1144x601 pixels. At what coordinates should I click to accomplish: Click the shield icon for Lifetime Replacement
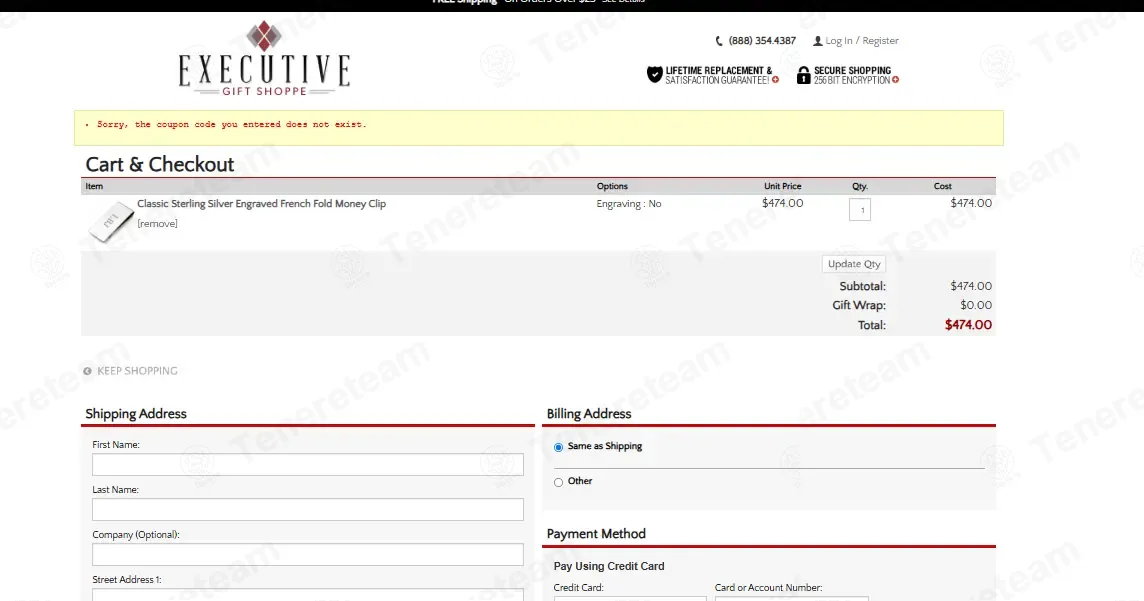coord(654,74)
